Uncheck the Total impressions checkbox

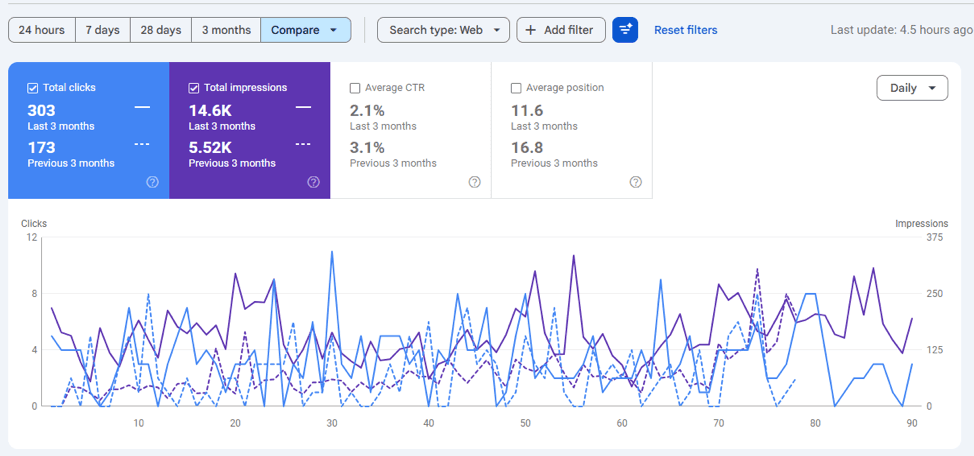[194, 88]
